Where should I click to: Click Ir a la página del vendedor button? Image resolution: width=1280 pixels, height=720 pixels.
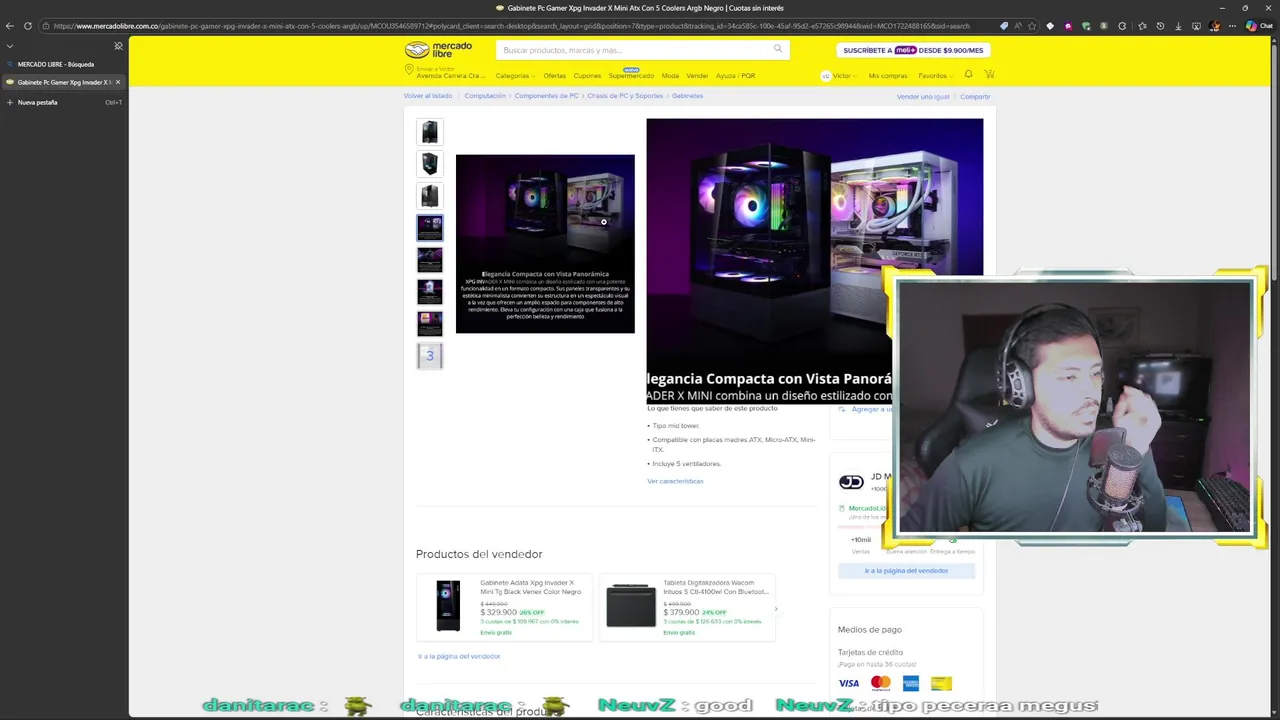click(906, 570)
